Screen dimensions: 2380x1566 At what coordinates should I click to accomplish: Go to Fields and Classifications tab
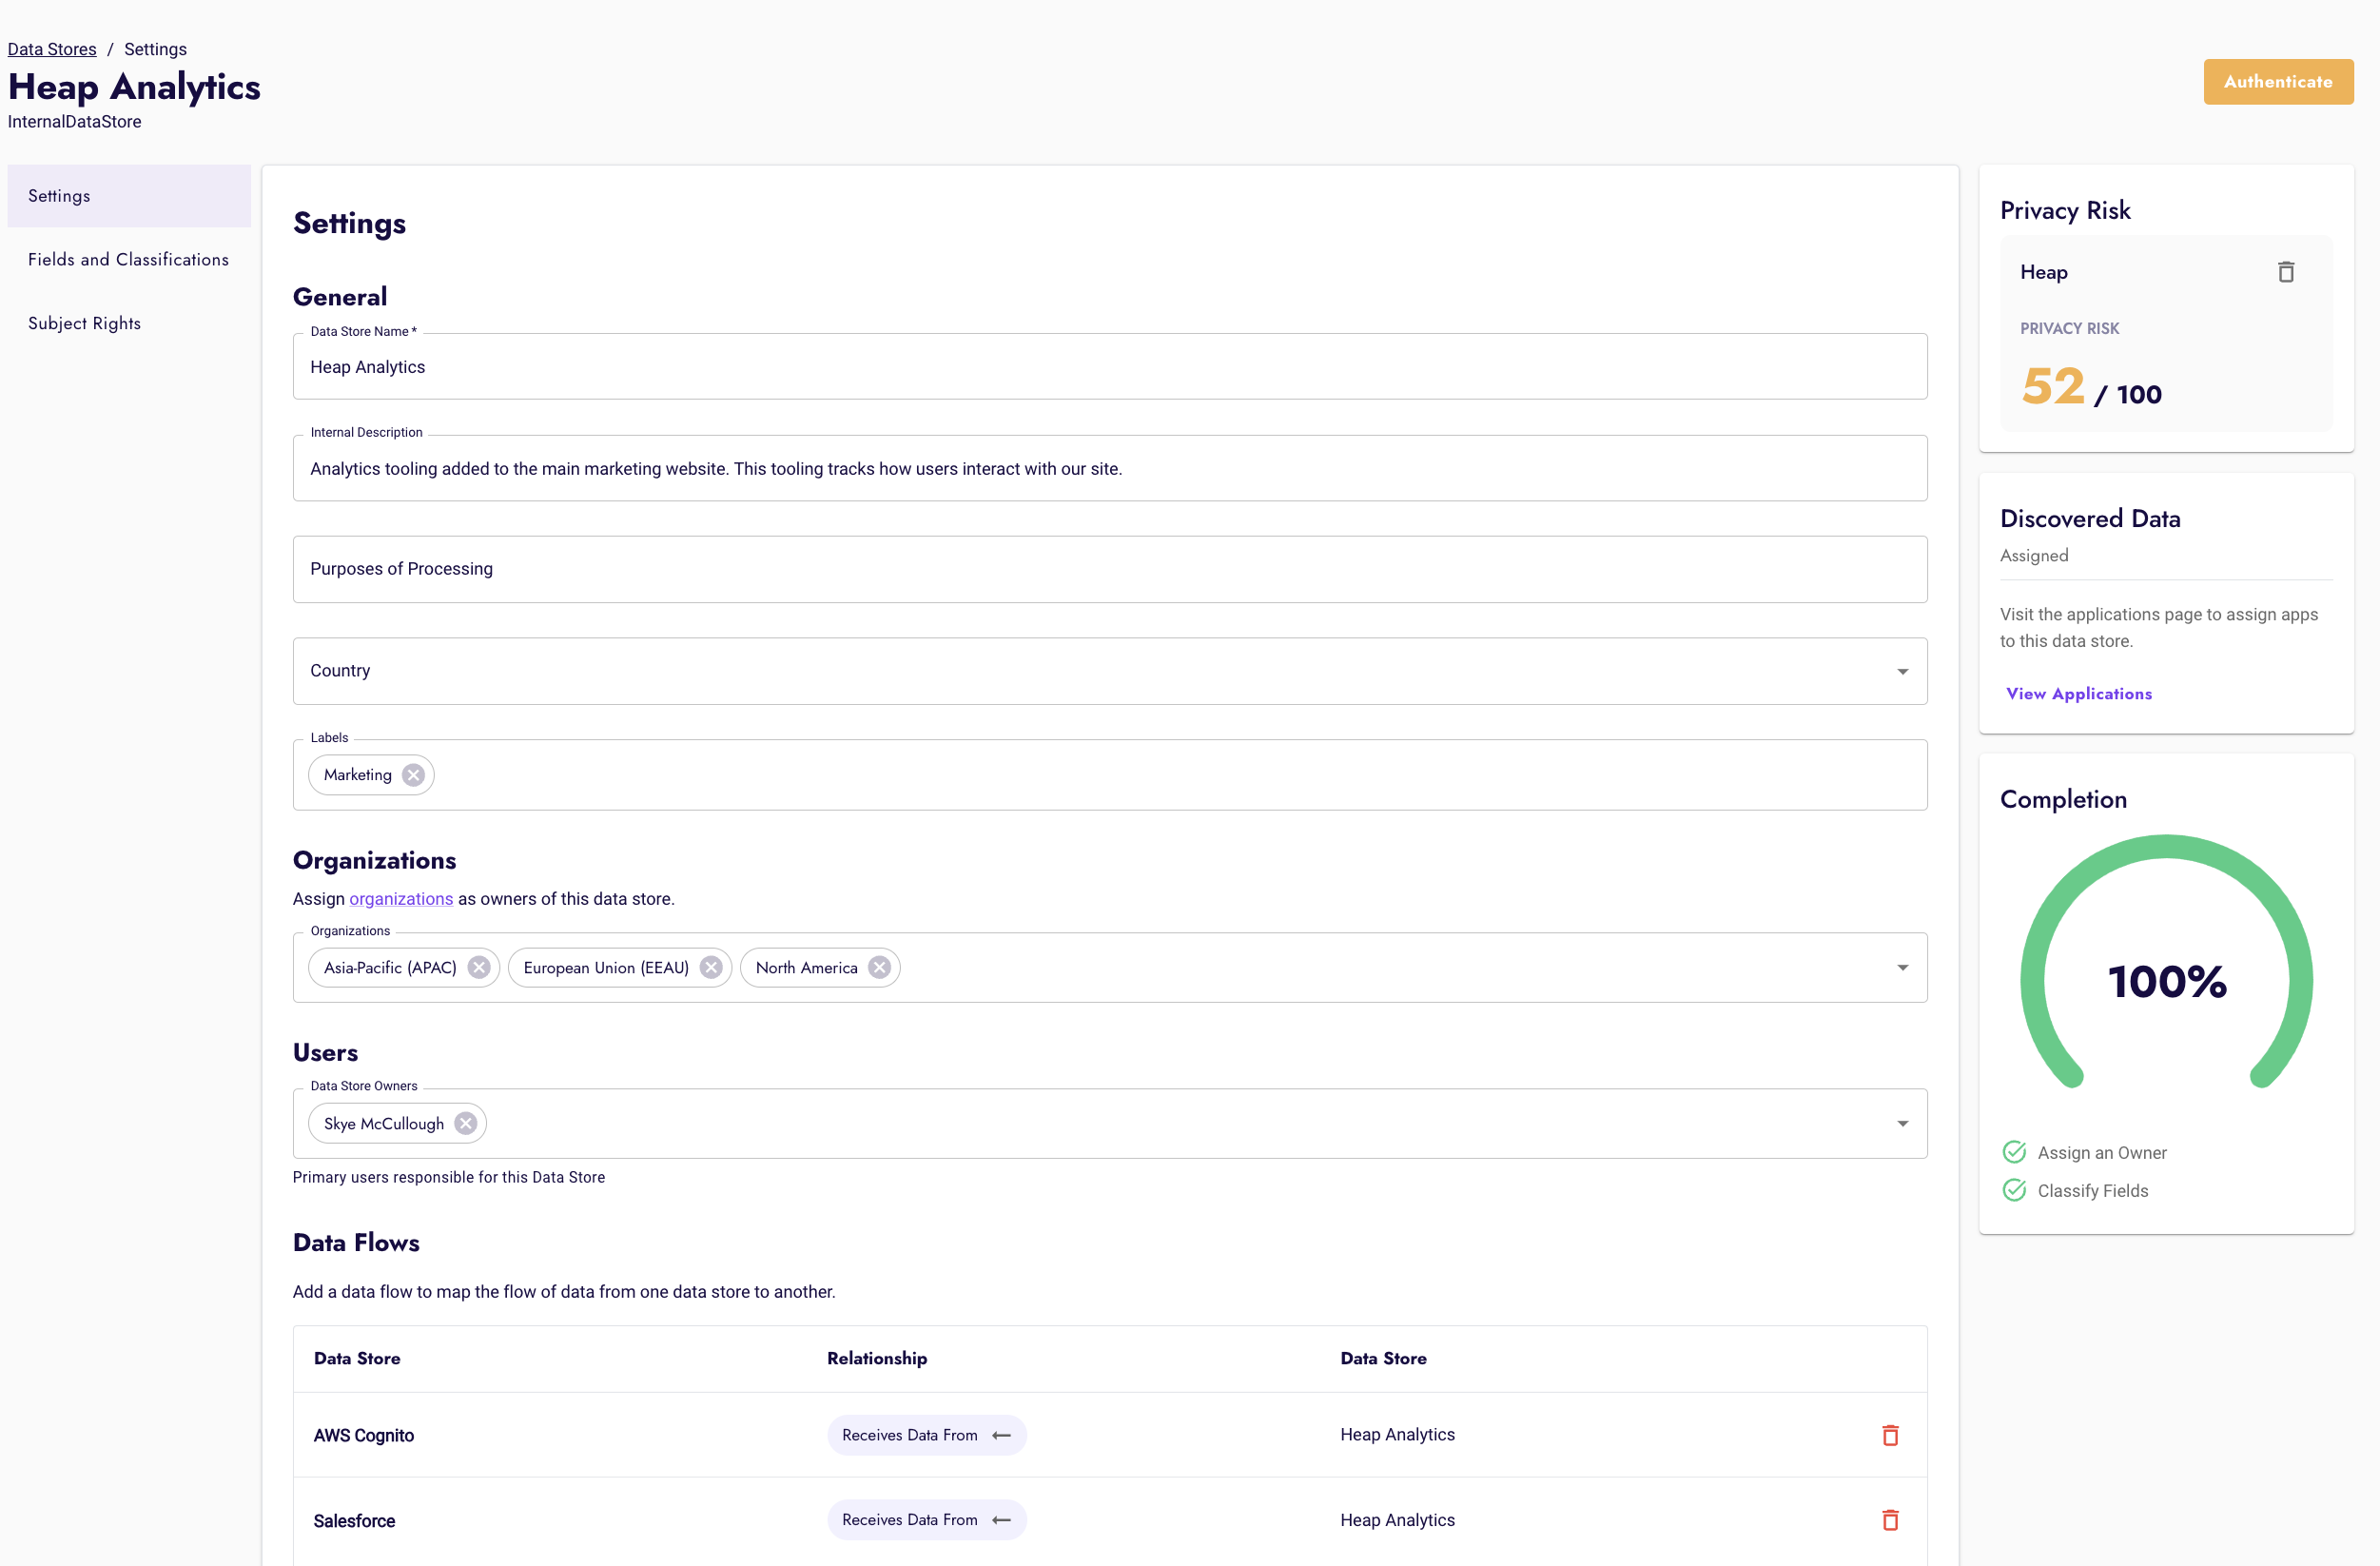[129, 260]
